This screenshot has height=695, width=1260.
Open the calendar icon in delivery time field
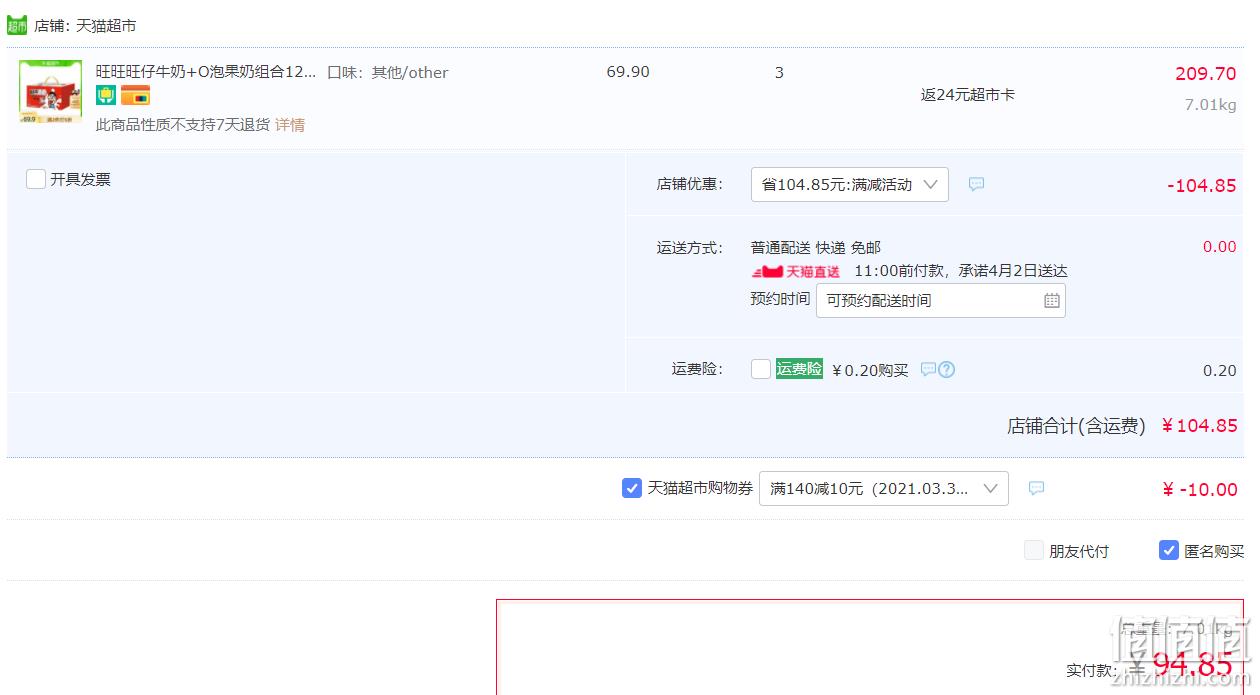1051,300
